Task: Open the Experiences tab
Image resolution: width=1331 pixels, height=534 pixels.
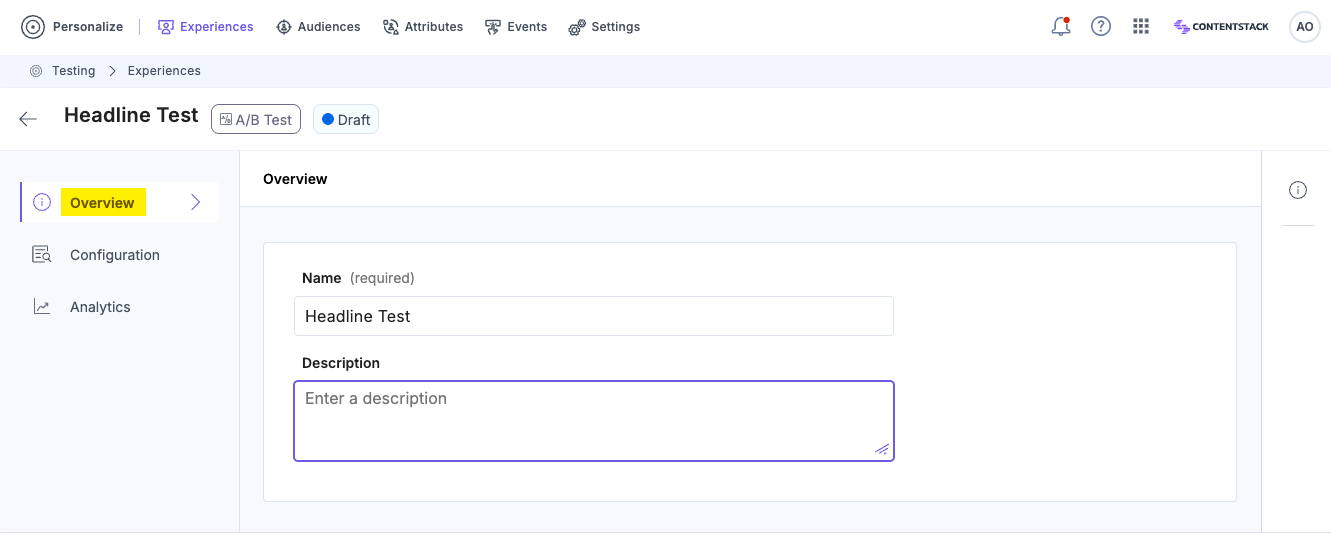Action: [206, 27]
